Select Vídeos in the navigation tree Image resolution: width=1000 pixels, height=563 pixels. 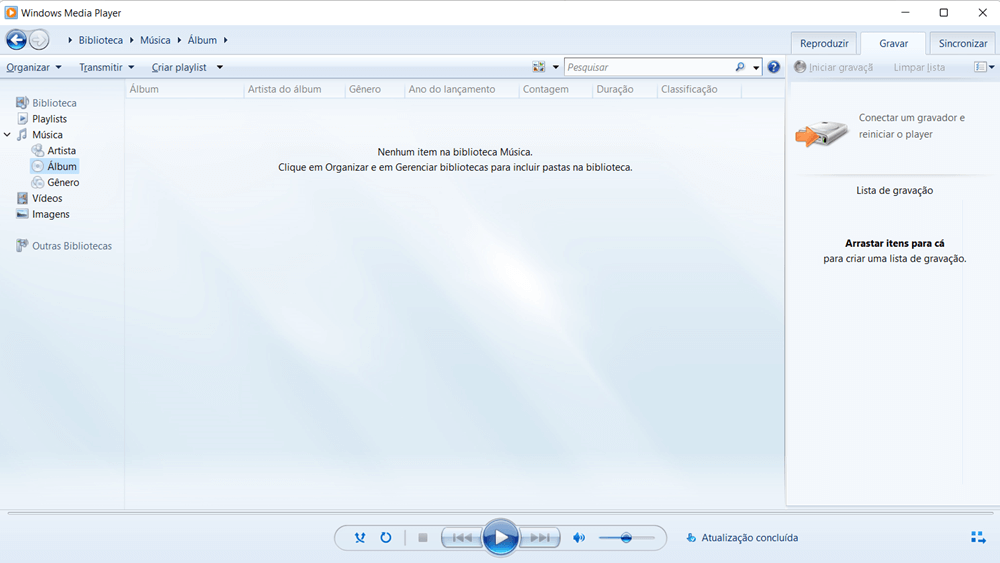pos(47,198)
